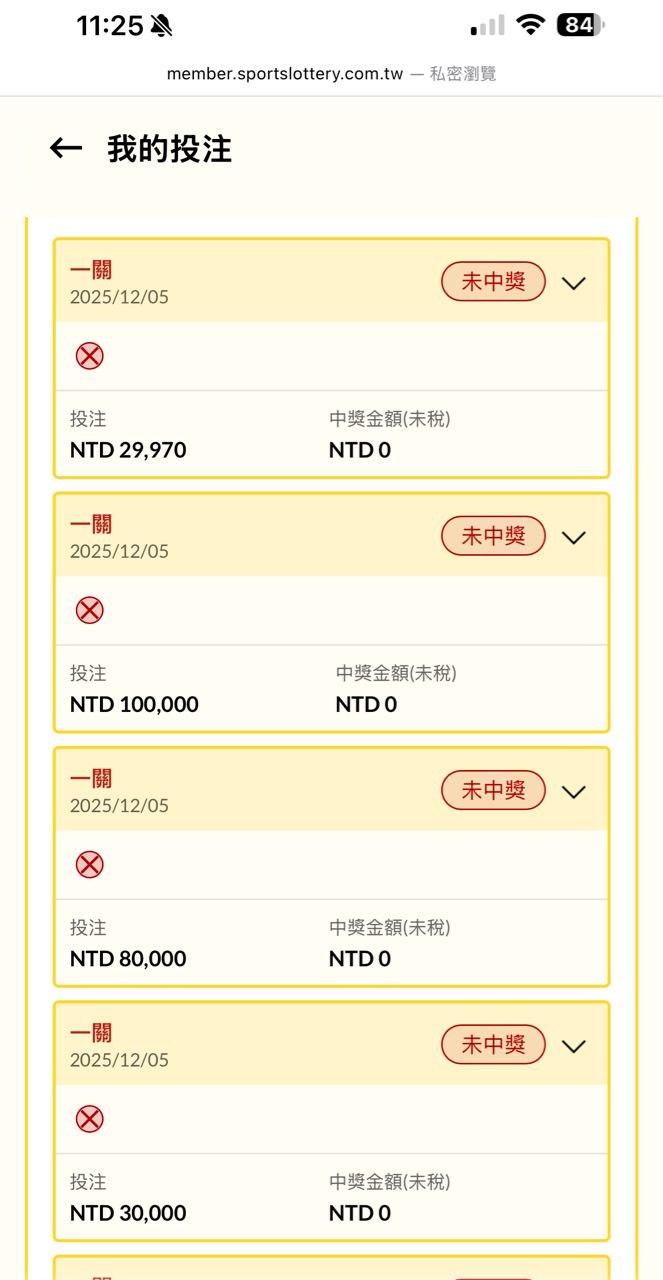The height and width of the screenshot is (1280, 663).
Task: Tap the red X icon in the NTD 80,000 card
Action: pos(90,865)
